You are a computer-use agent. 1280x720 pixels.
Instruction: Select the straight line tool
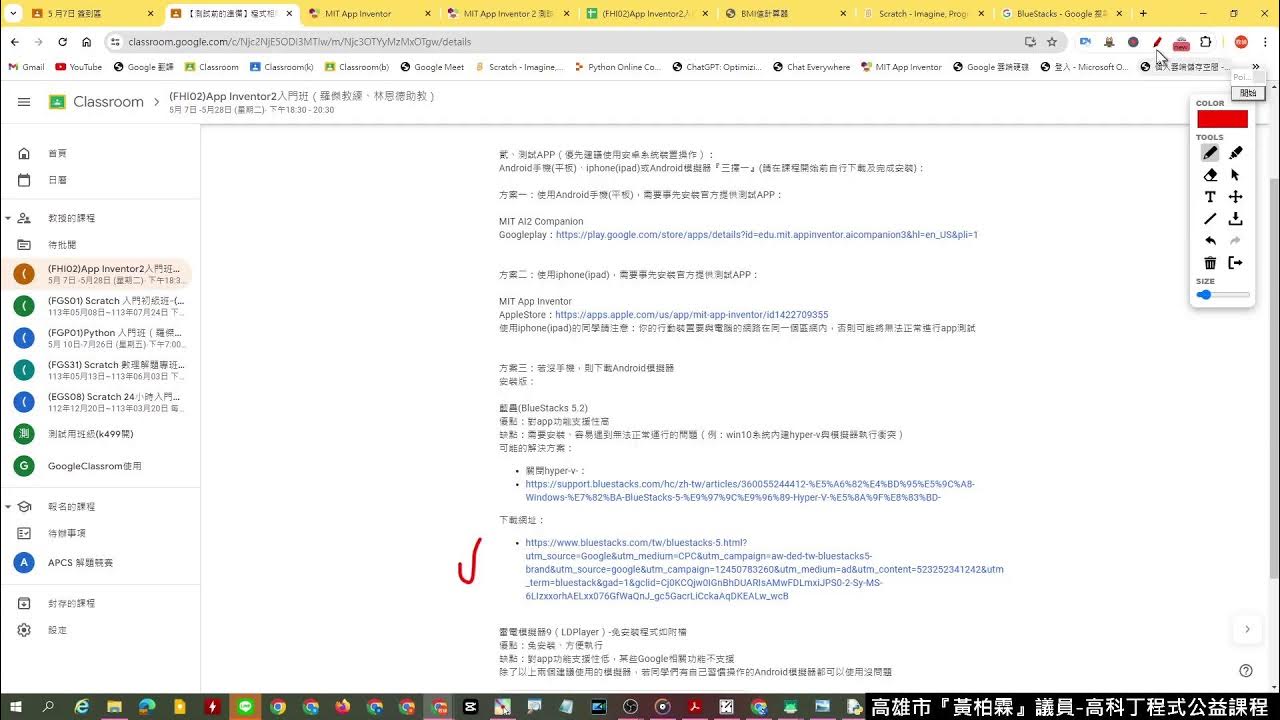tap(1210, 219)
